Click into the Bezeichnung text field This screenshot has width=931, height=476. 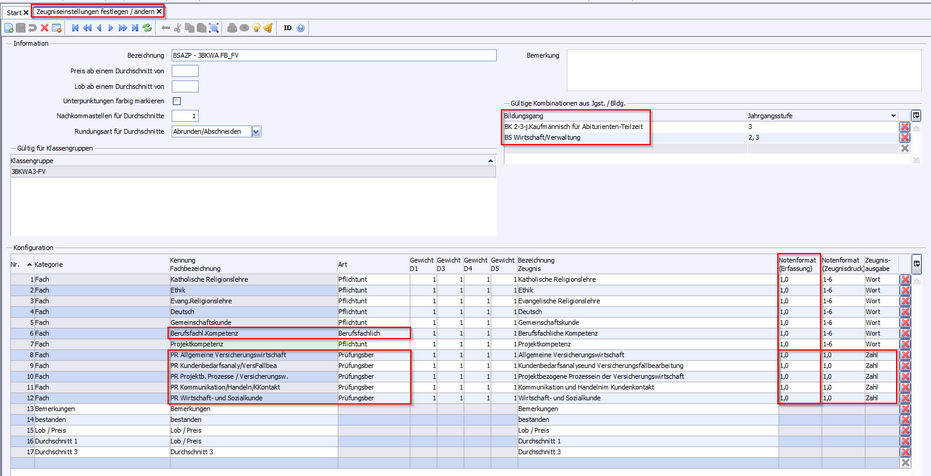click(334, 56)
